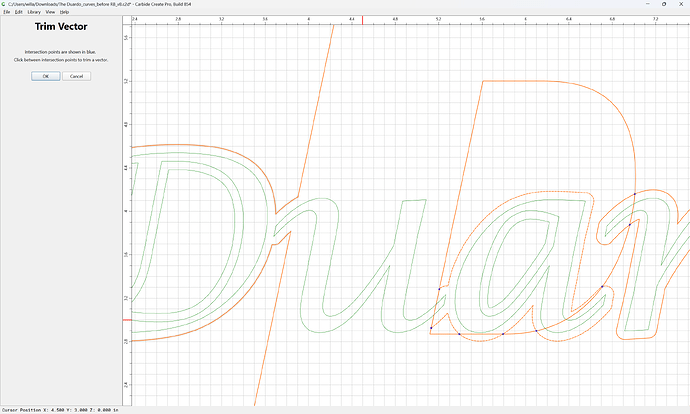Open the Help menu
The image size is (690, 414).
pos(64,12)
